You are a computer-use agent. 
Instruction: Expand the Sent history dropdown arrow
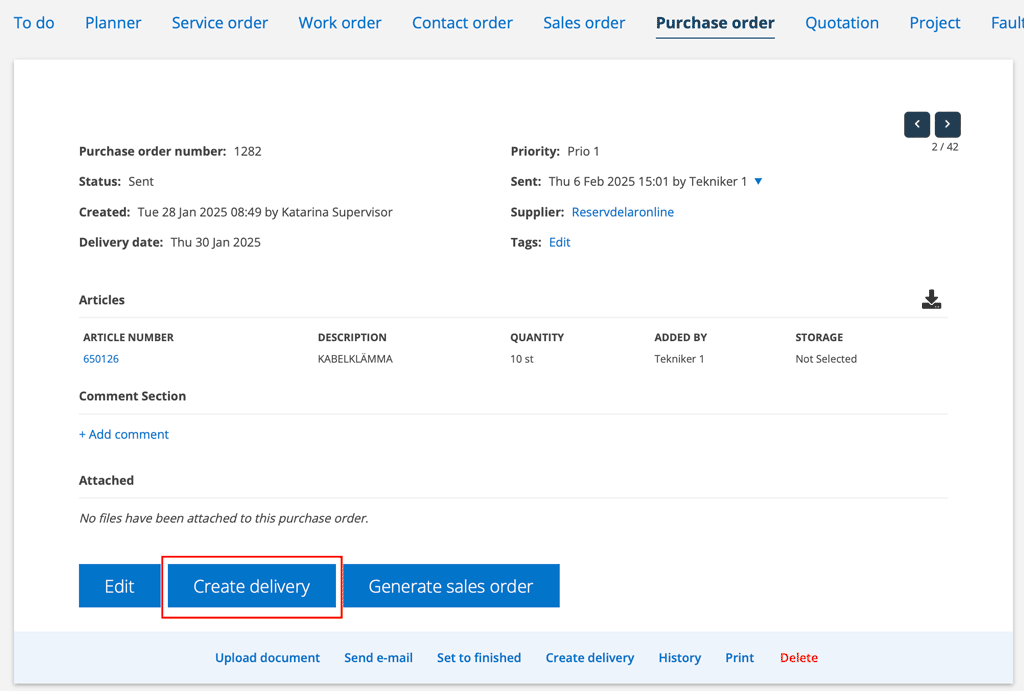[x=758, y=182]
